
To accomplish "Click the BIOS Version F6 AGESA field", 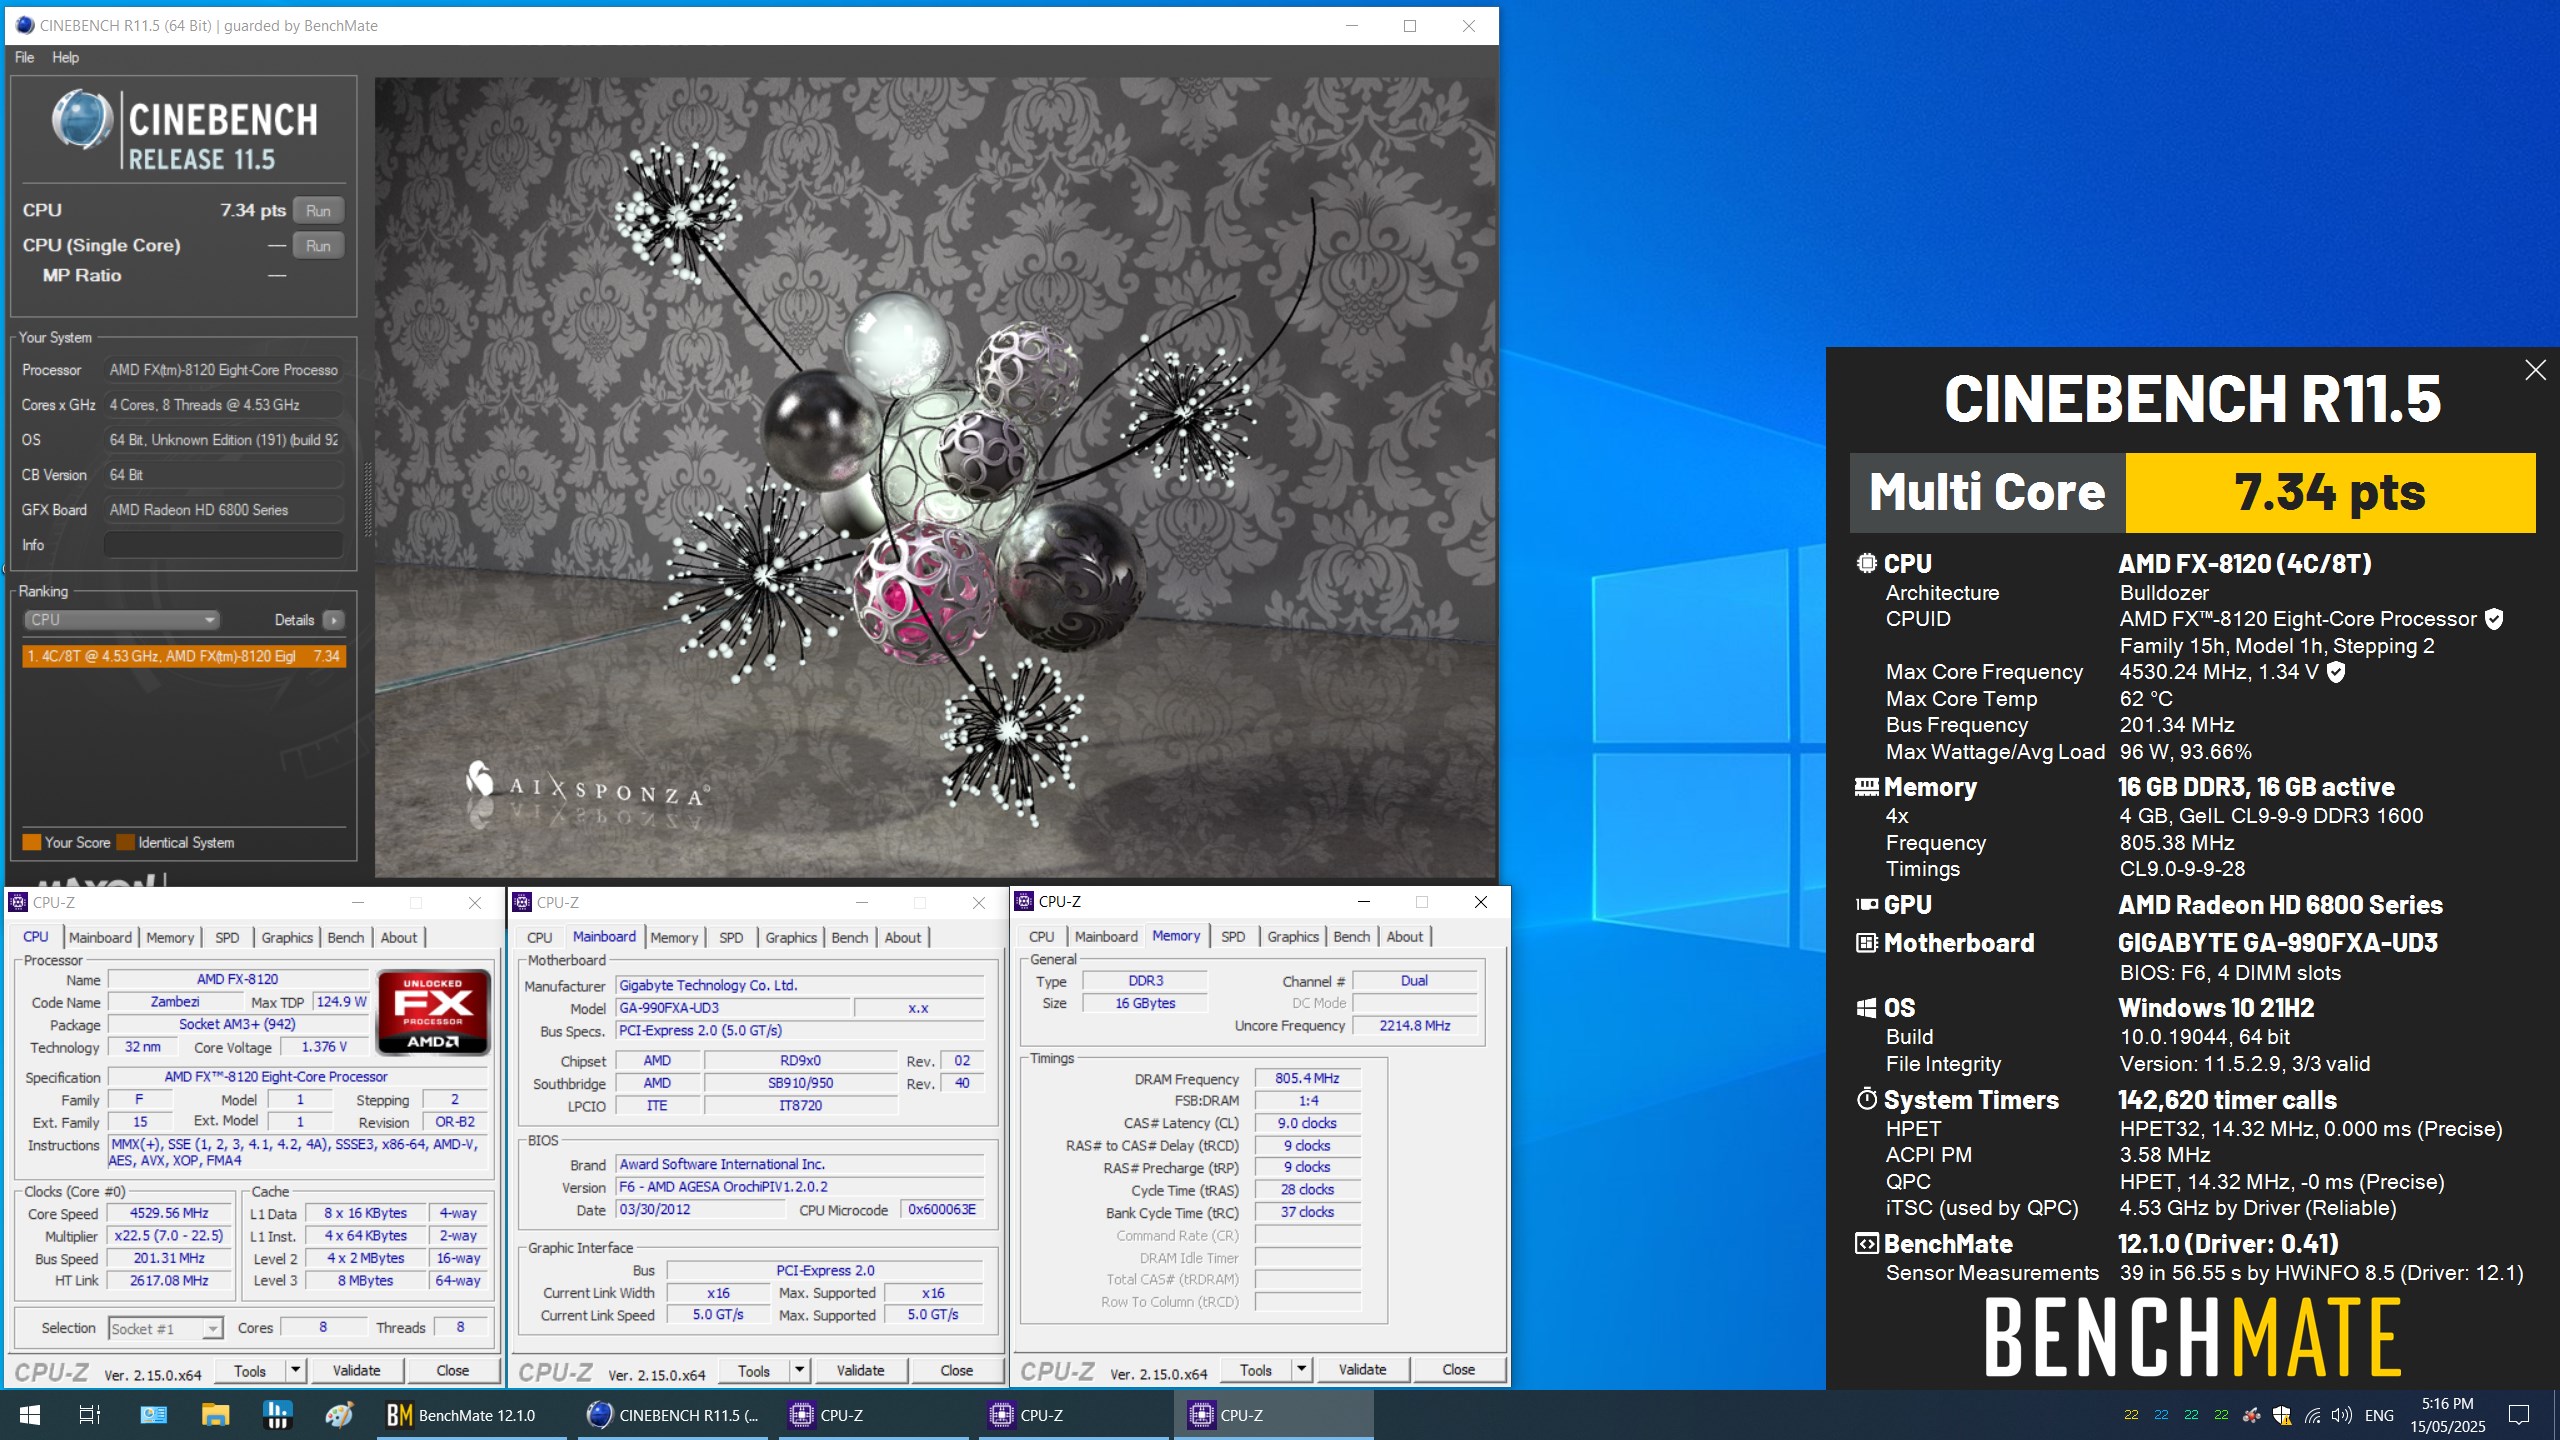I will pyautogui.click(x=800, y=1187).
